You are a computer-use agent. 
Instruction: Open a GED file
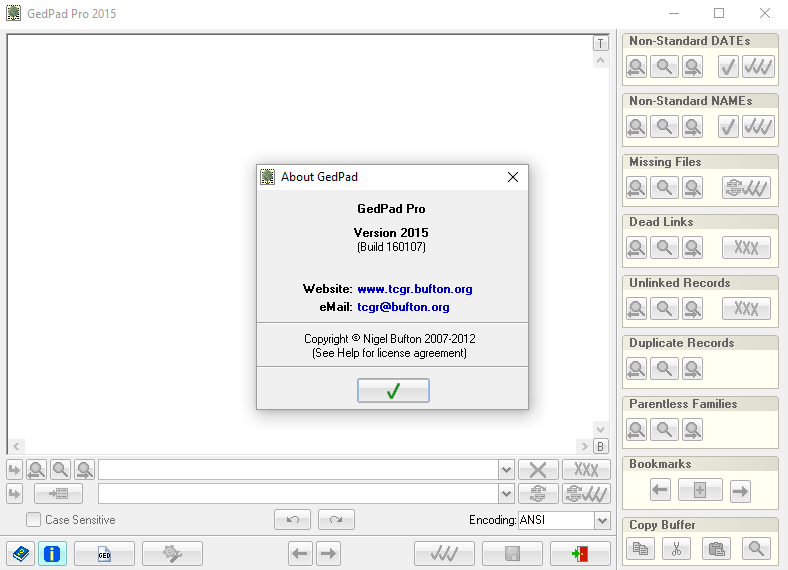tap(104, 554)
